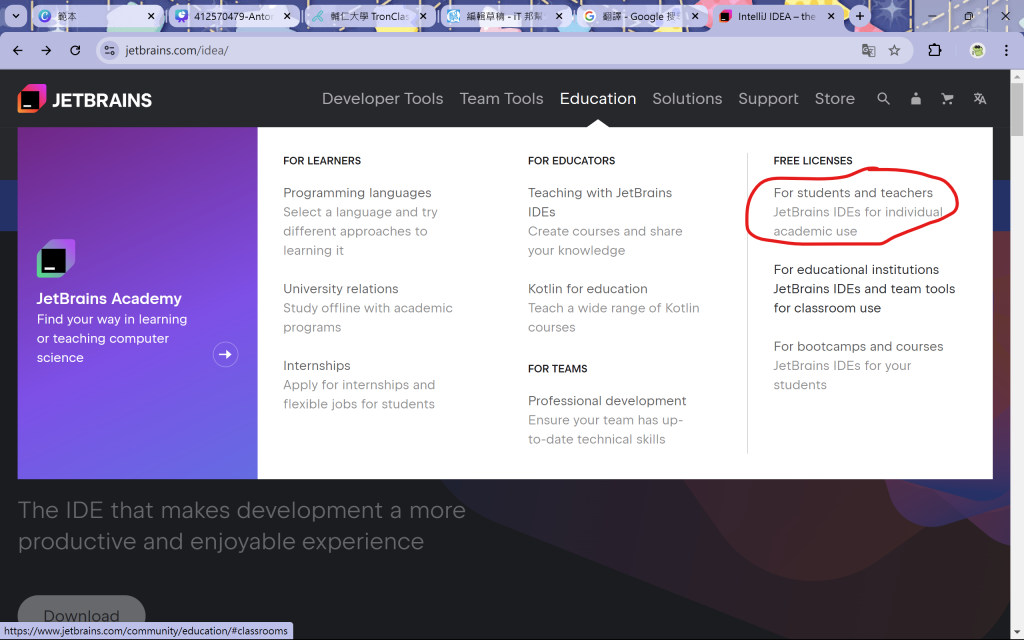This screenshot has width=1024, height=640.
Task: Click the JetBrains Academy heading
Action: pyautogui.click(x=109, y=298)
